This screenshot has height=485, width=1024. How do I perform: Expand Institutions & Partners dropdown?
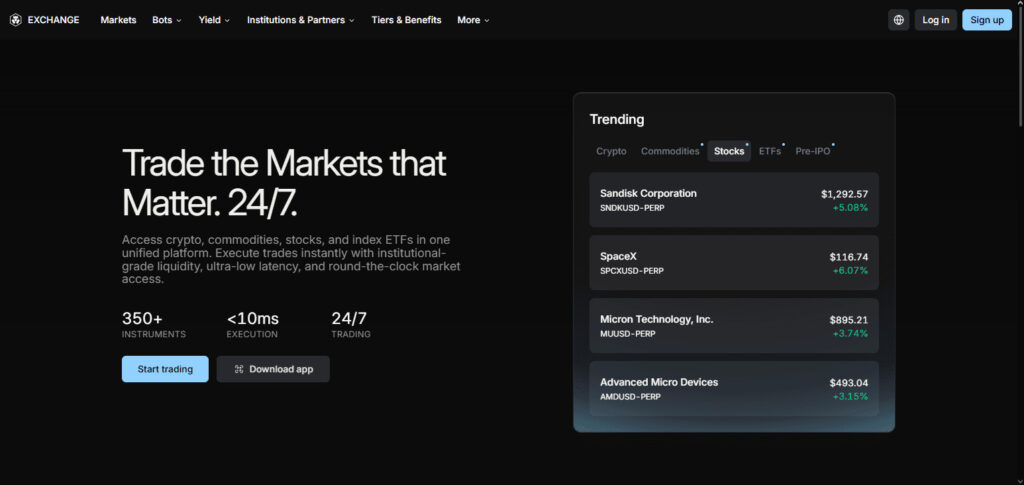click(x=300, y=20)
